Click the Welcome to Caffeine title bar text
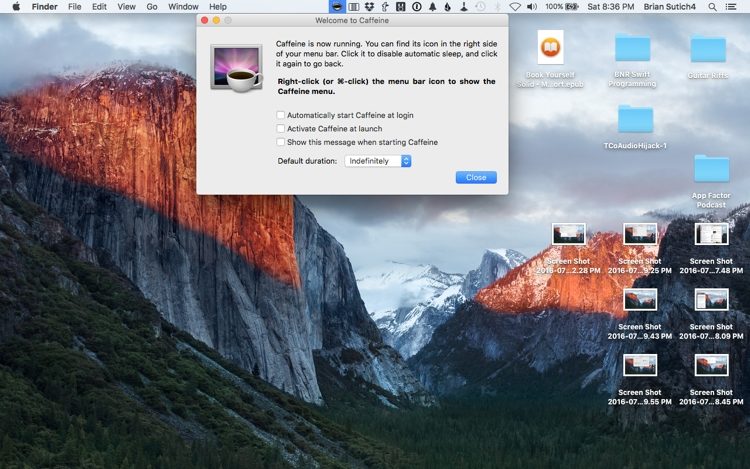Viewport: 750px width, 469px height. click(x=352, y=21)
